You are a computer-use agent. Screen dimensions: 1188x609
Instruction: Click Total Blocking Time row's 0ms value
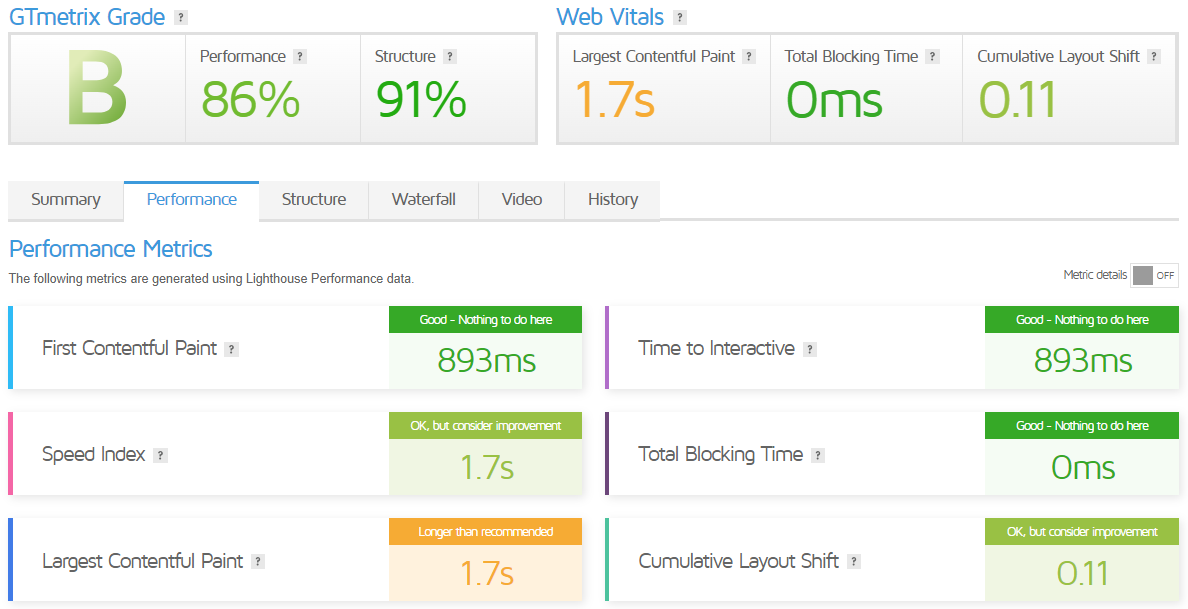(1083, 467)
